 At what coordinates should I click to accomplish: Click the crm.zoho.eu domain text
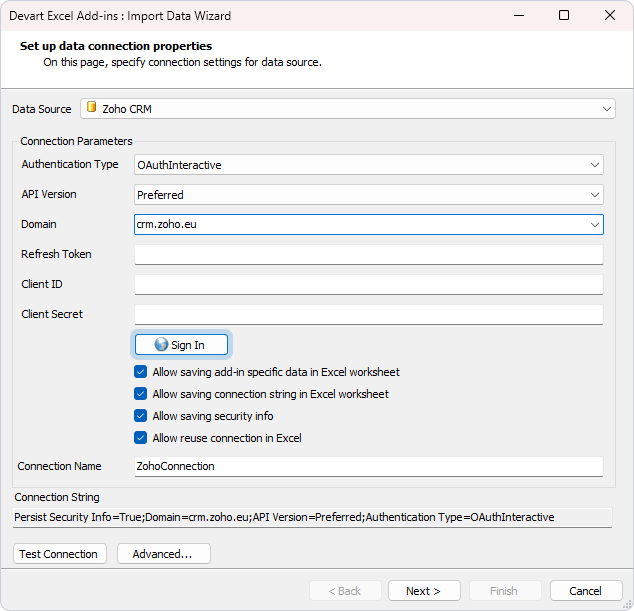pos(167,224)
